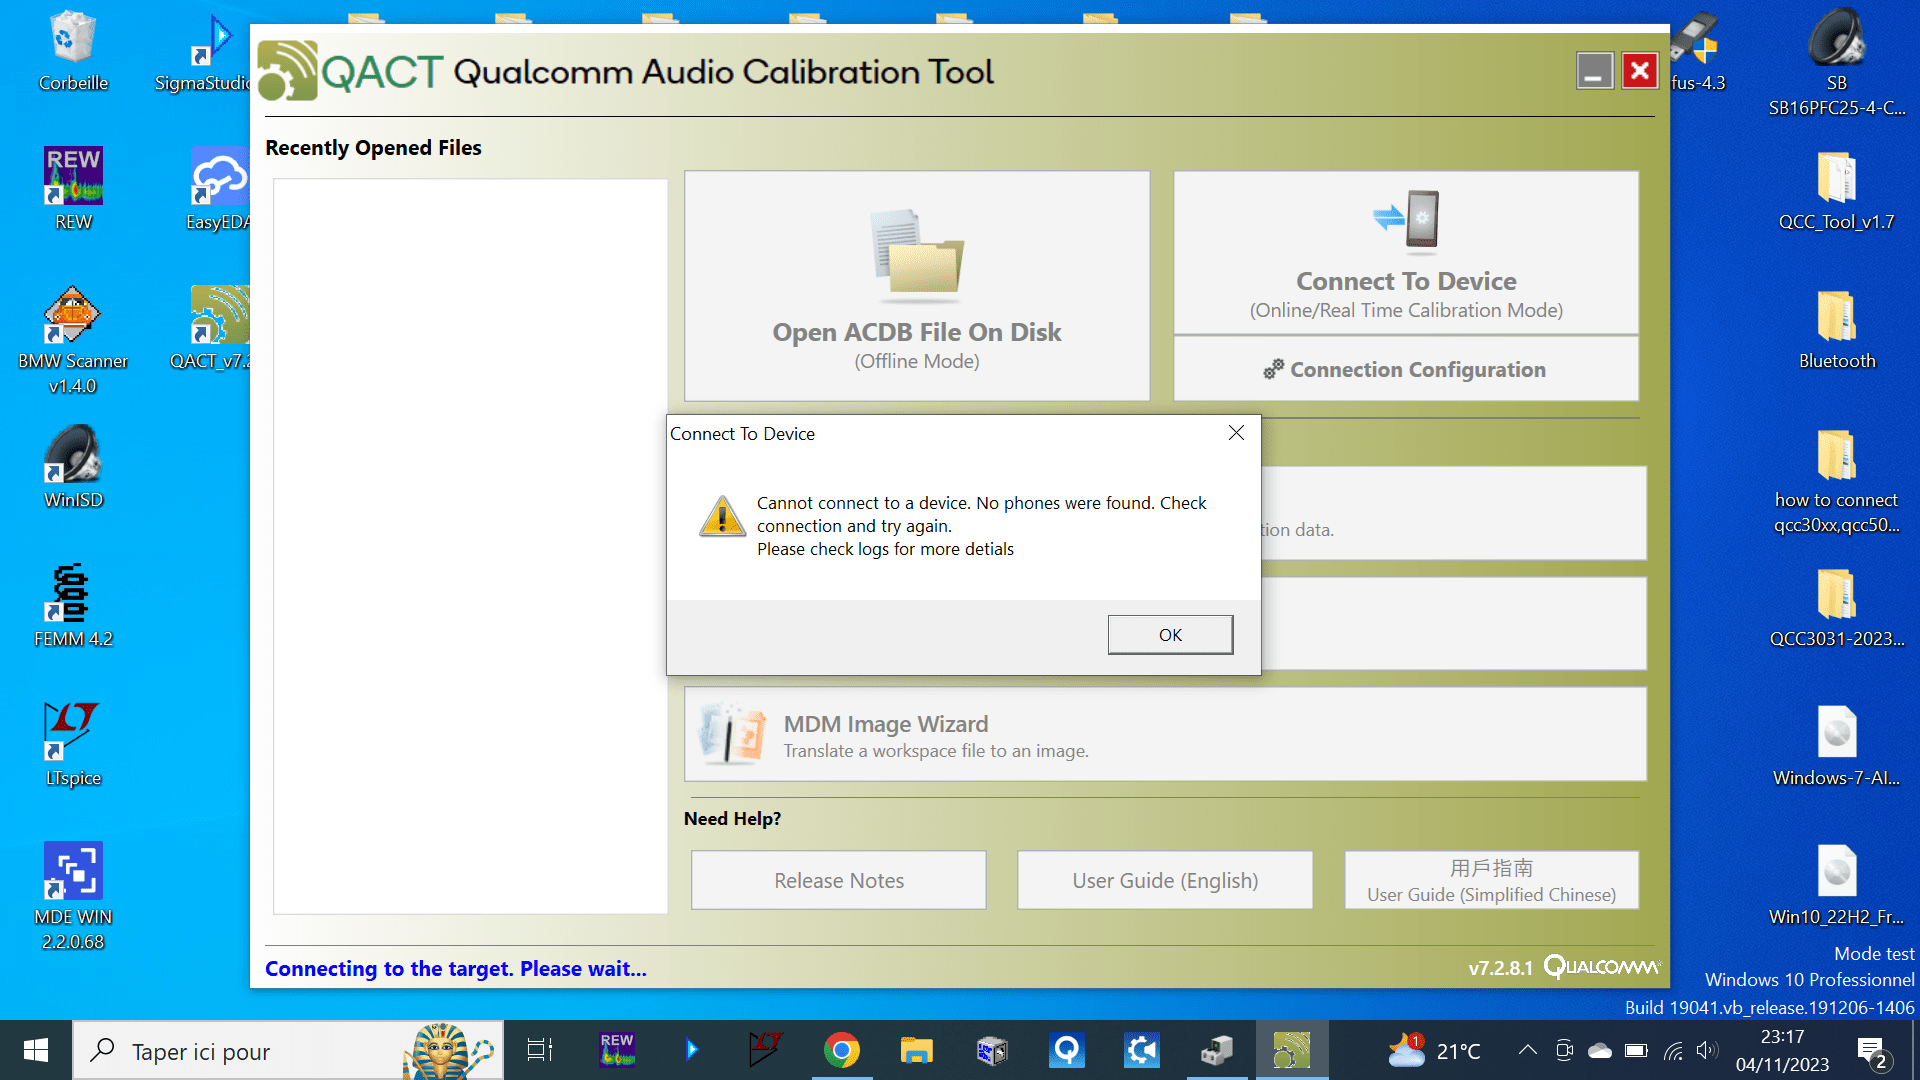Image resolution: width=1920 pixels, height=1080 pixels.
Task: Open SigmaStudio from the taskbar
Action: coord(692,1050)
